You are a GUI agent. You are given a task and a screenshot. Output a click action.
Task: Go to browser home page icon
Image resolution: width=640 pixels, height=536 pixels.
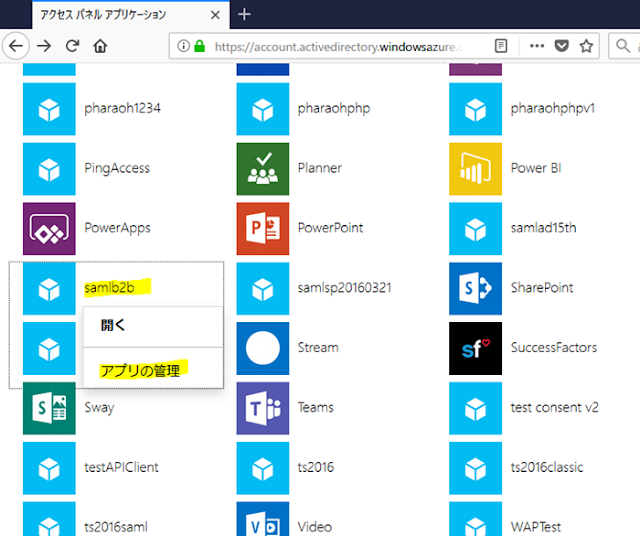[x=100, y=46]
